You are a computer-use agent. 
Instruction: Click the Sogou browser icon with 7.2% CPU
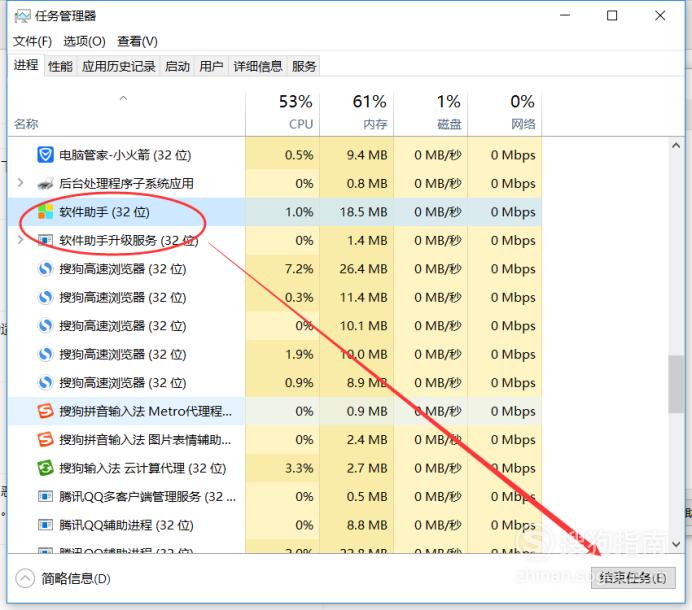click(45, 269)
